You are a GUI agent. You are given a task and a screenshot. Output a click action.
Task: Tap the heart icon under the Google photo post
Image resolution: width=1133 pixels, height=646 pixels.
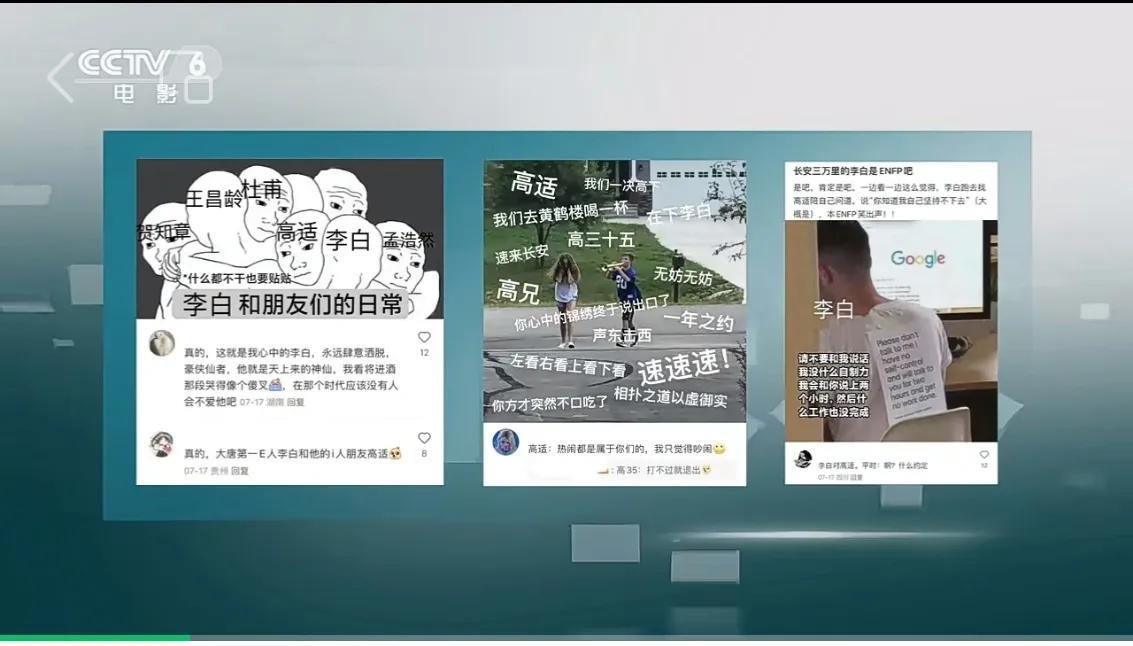pos(984,455)
